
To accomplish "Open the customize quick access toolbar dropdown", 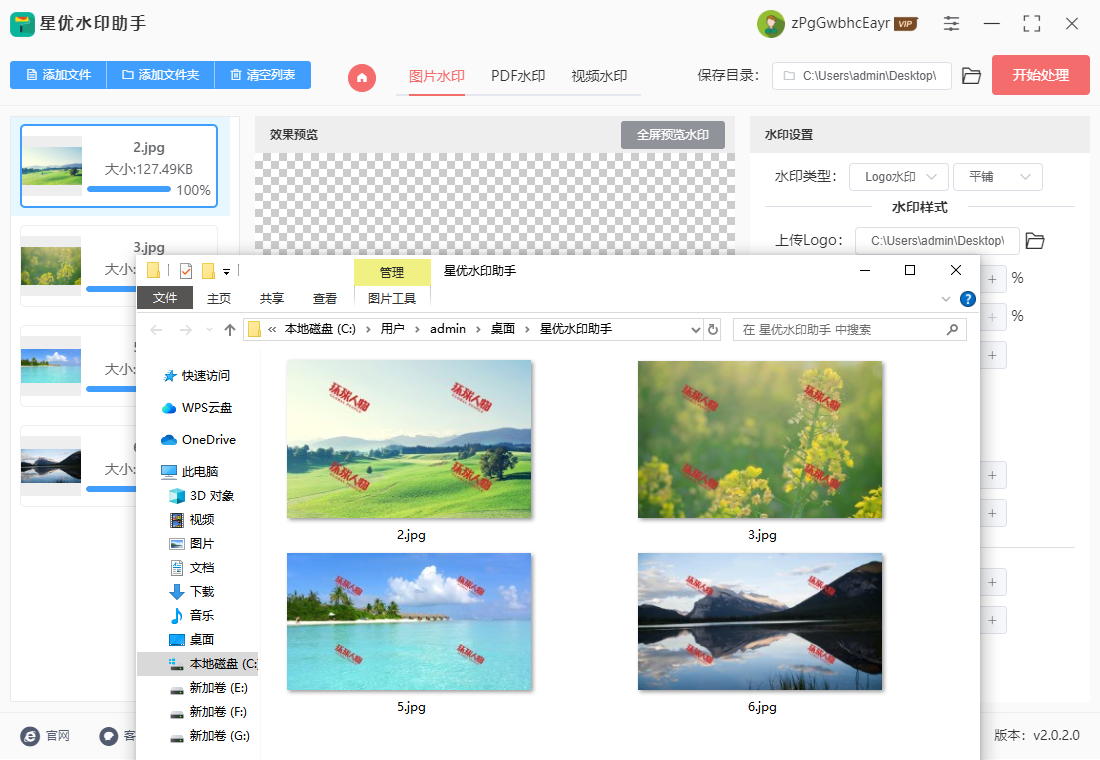I will 227,271.
